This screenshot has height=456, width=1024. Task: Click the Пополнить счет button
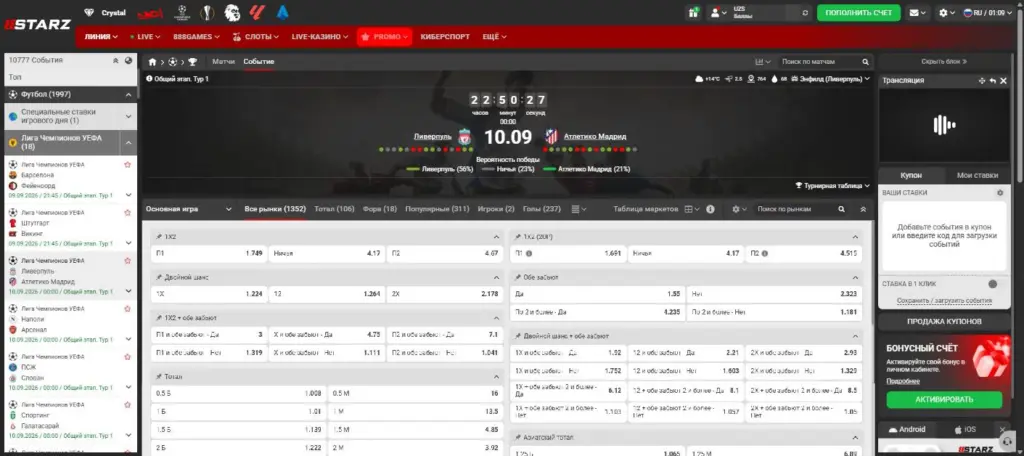858,12
